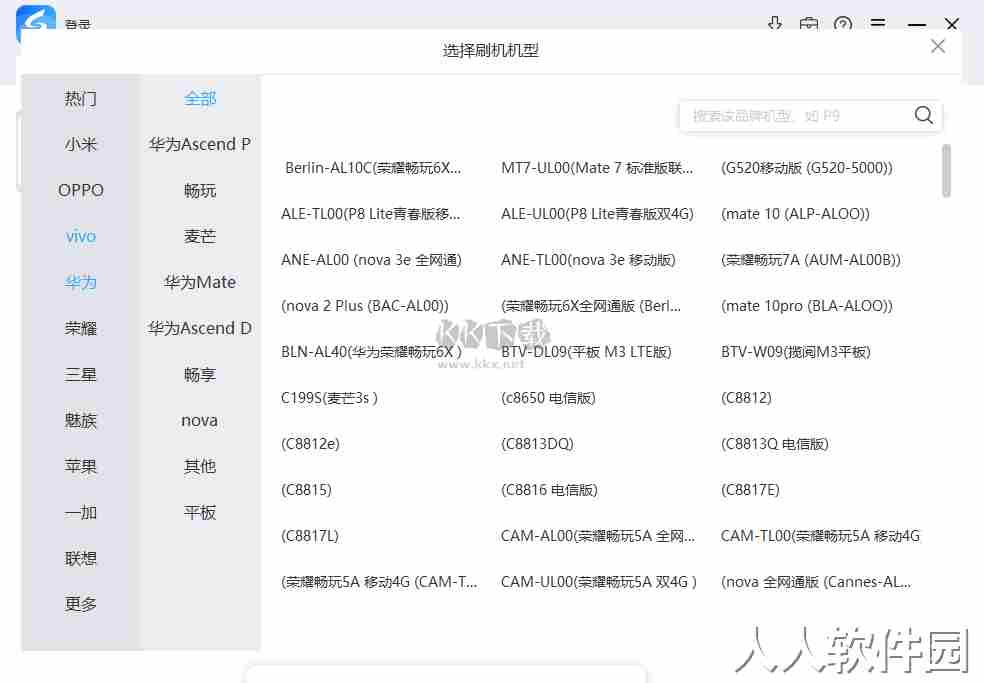Choose model CAM-TL00(荣耀畅玩5A 移动4G
Screen dimensions: 984x683
[x=820, y=536]
